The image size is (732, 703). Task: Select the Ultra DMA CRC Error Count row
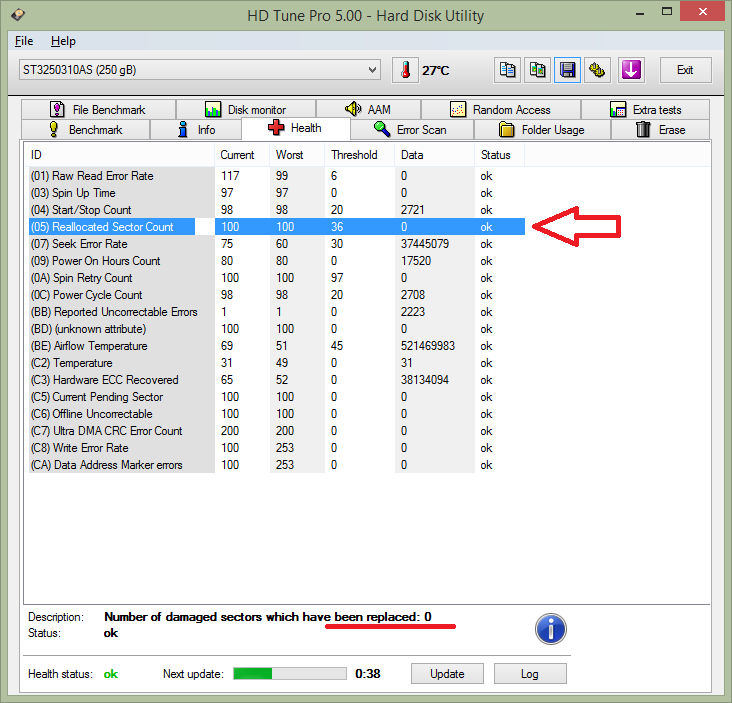(x=276, y=431)
